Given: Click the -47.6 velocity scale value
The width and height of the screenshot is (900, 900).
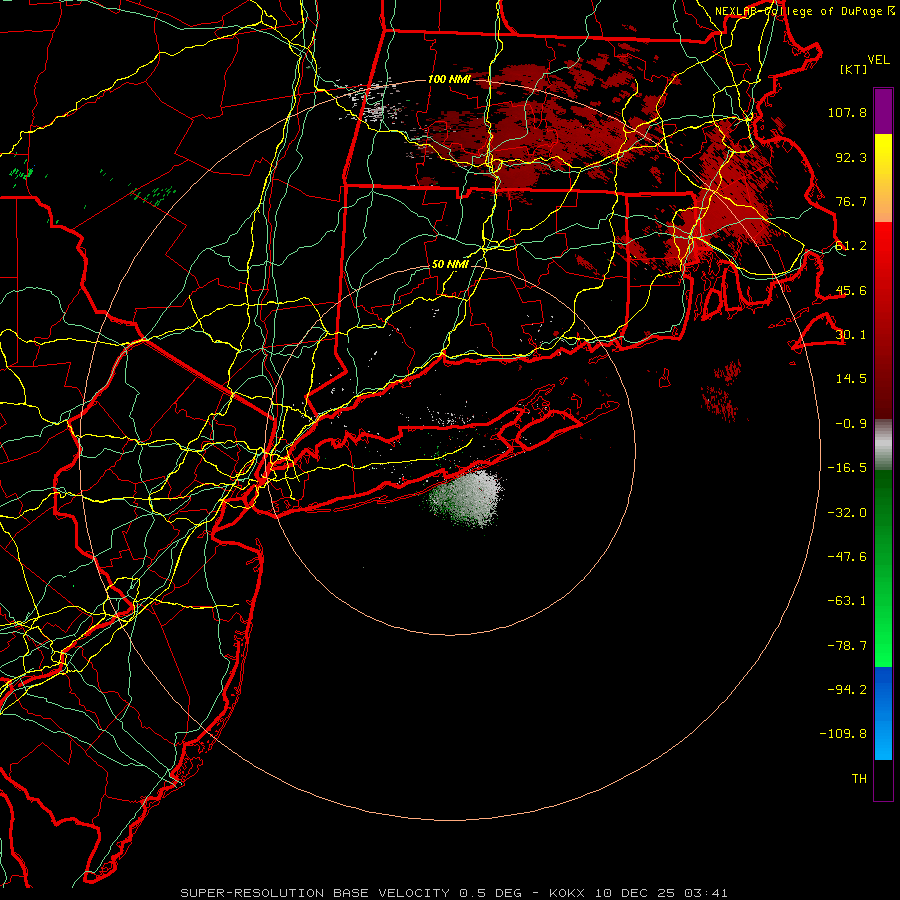Looking at the screenshot, I should point(847,557).
